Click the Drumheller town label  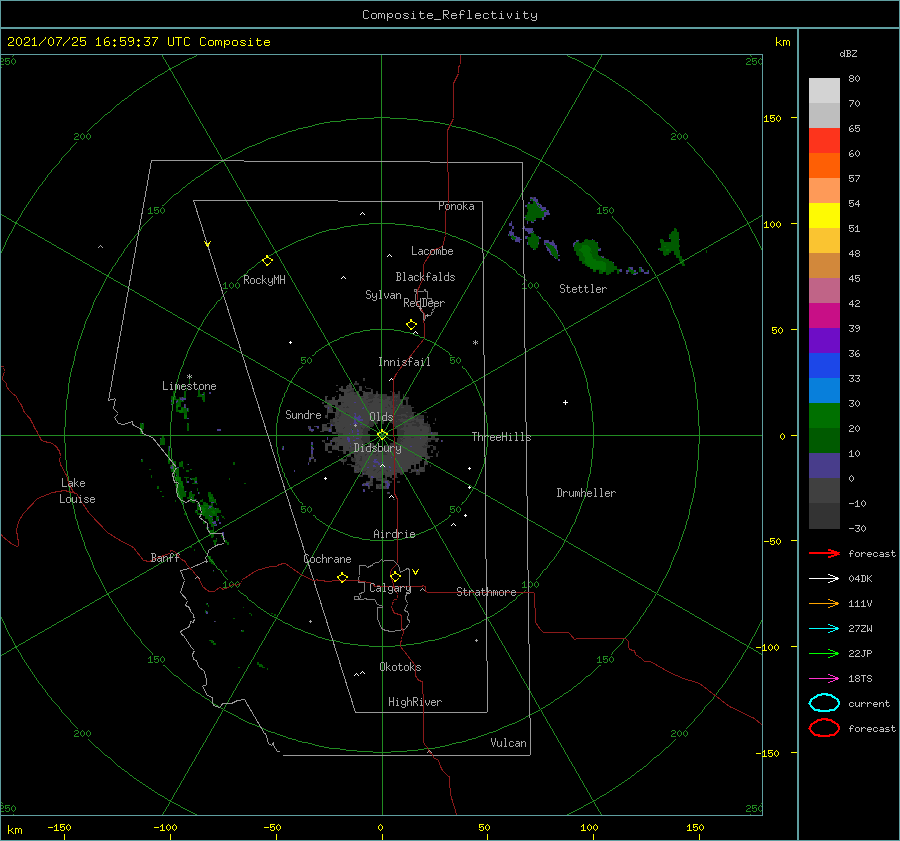click(586, 493)
